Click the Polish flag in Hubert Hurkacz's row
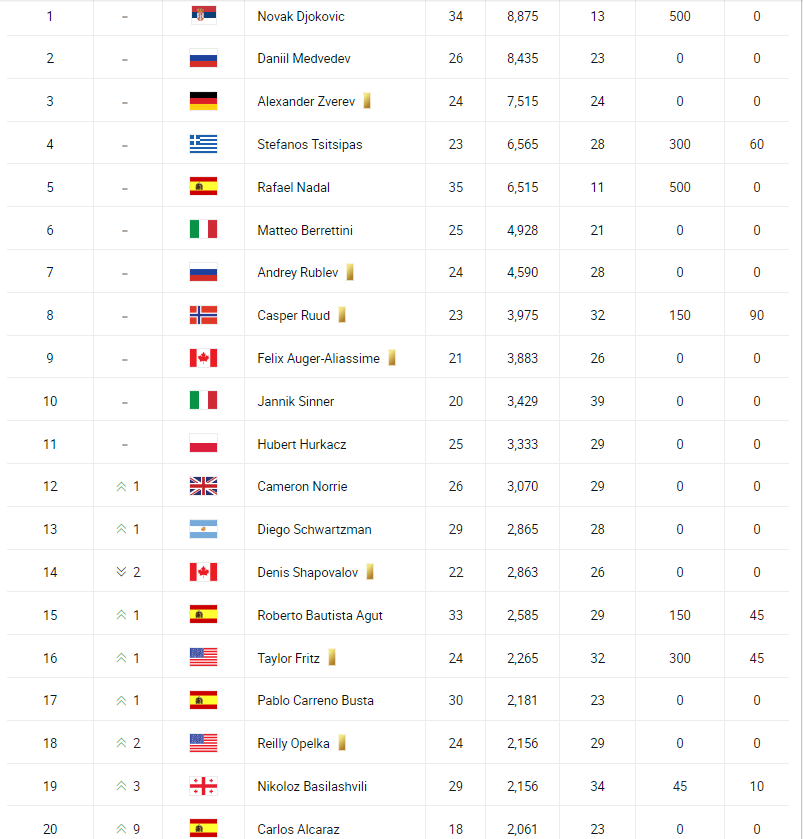Image resolution: width=803 pixels, height=839 pixels. pos(203,444)
